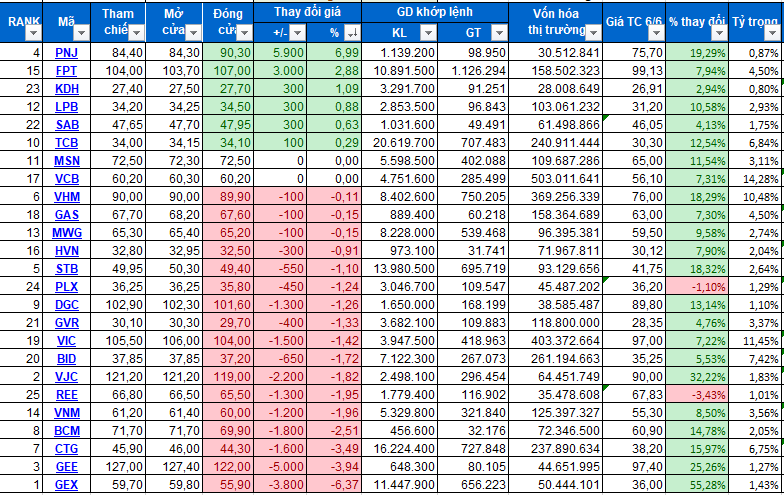This screenshot has height=495, width=784.
Task: Open the Giá TC 6/6 filter dropdown
Action: click(x=656, y=33)
